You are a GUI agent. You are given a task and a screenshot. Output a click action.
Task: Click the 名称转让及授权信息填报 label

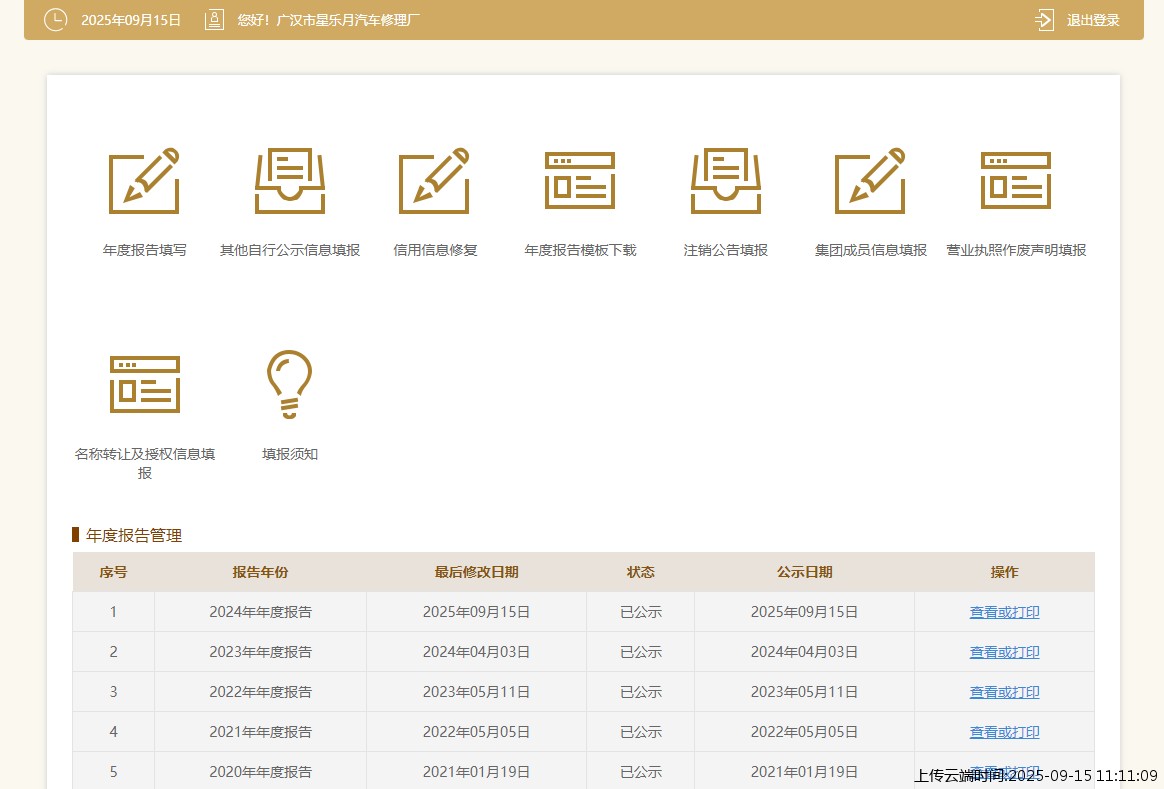(x=145, y=463)
